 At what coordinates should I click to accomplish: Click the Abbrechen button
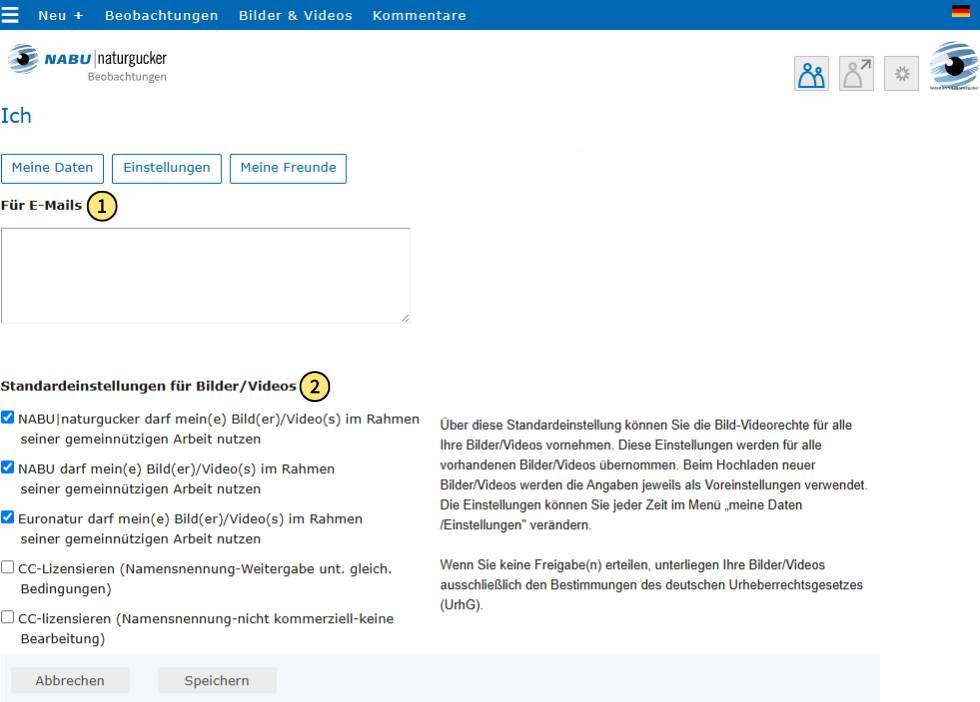pyautogui.click(x=70, y=680)
